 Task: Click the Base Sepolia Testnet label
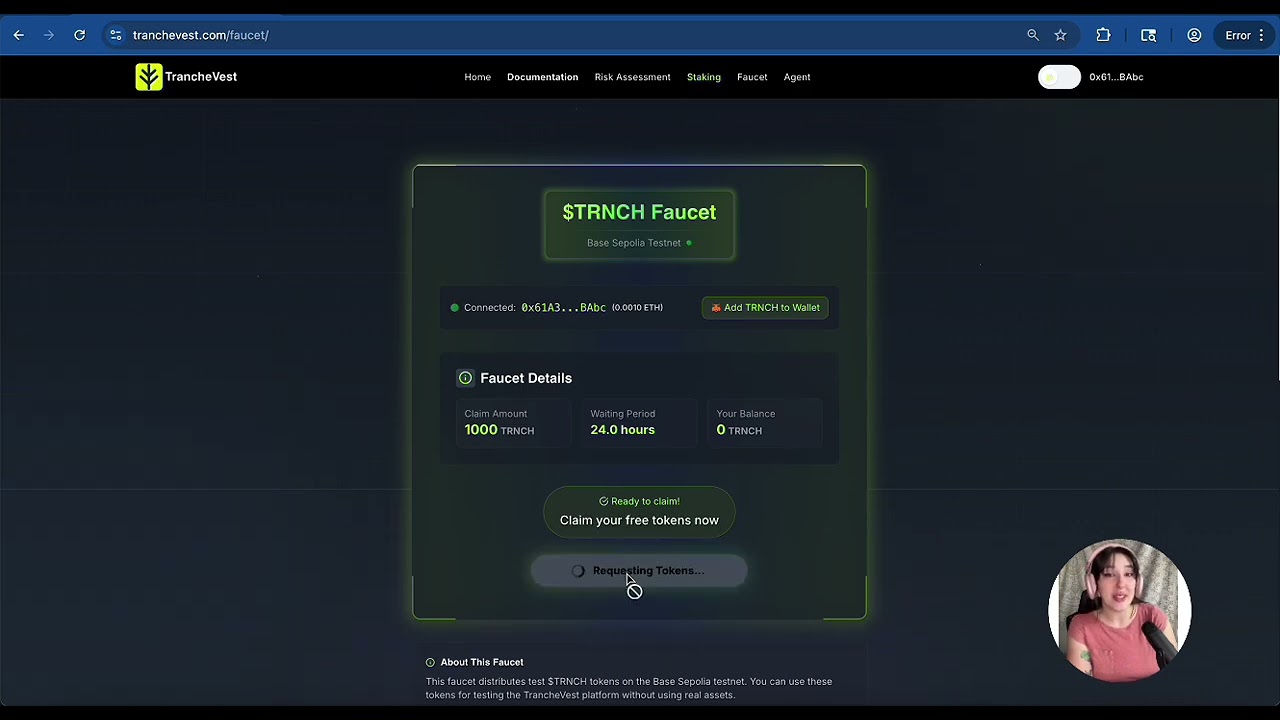tap(634, 243)
